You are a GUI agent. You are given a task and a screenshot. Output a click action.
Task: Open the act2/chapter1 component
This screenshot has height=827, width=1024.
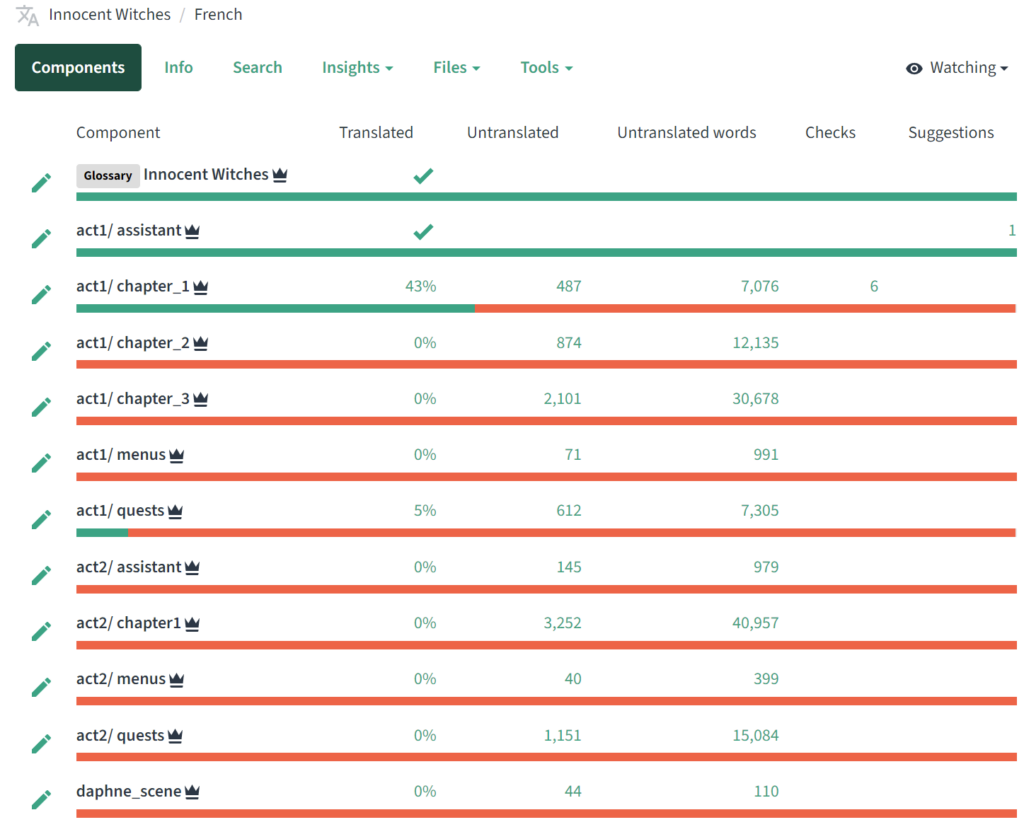click(x=129, y=623)
